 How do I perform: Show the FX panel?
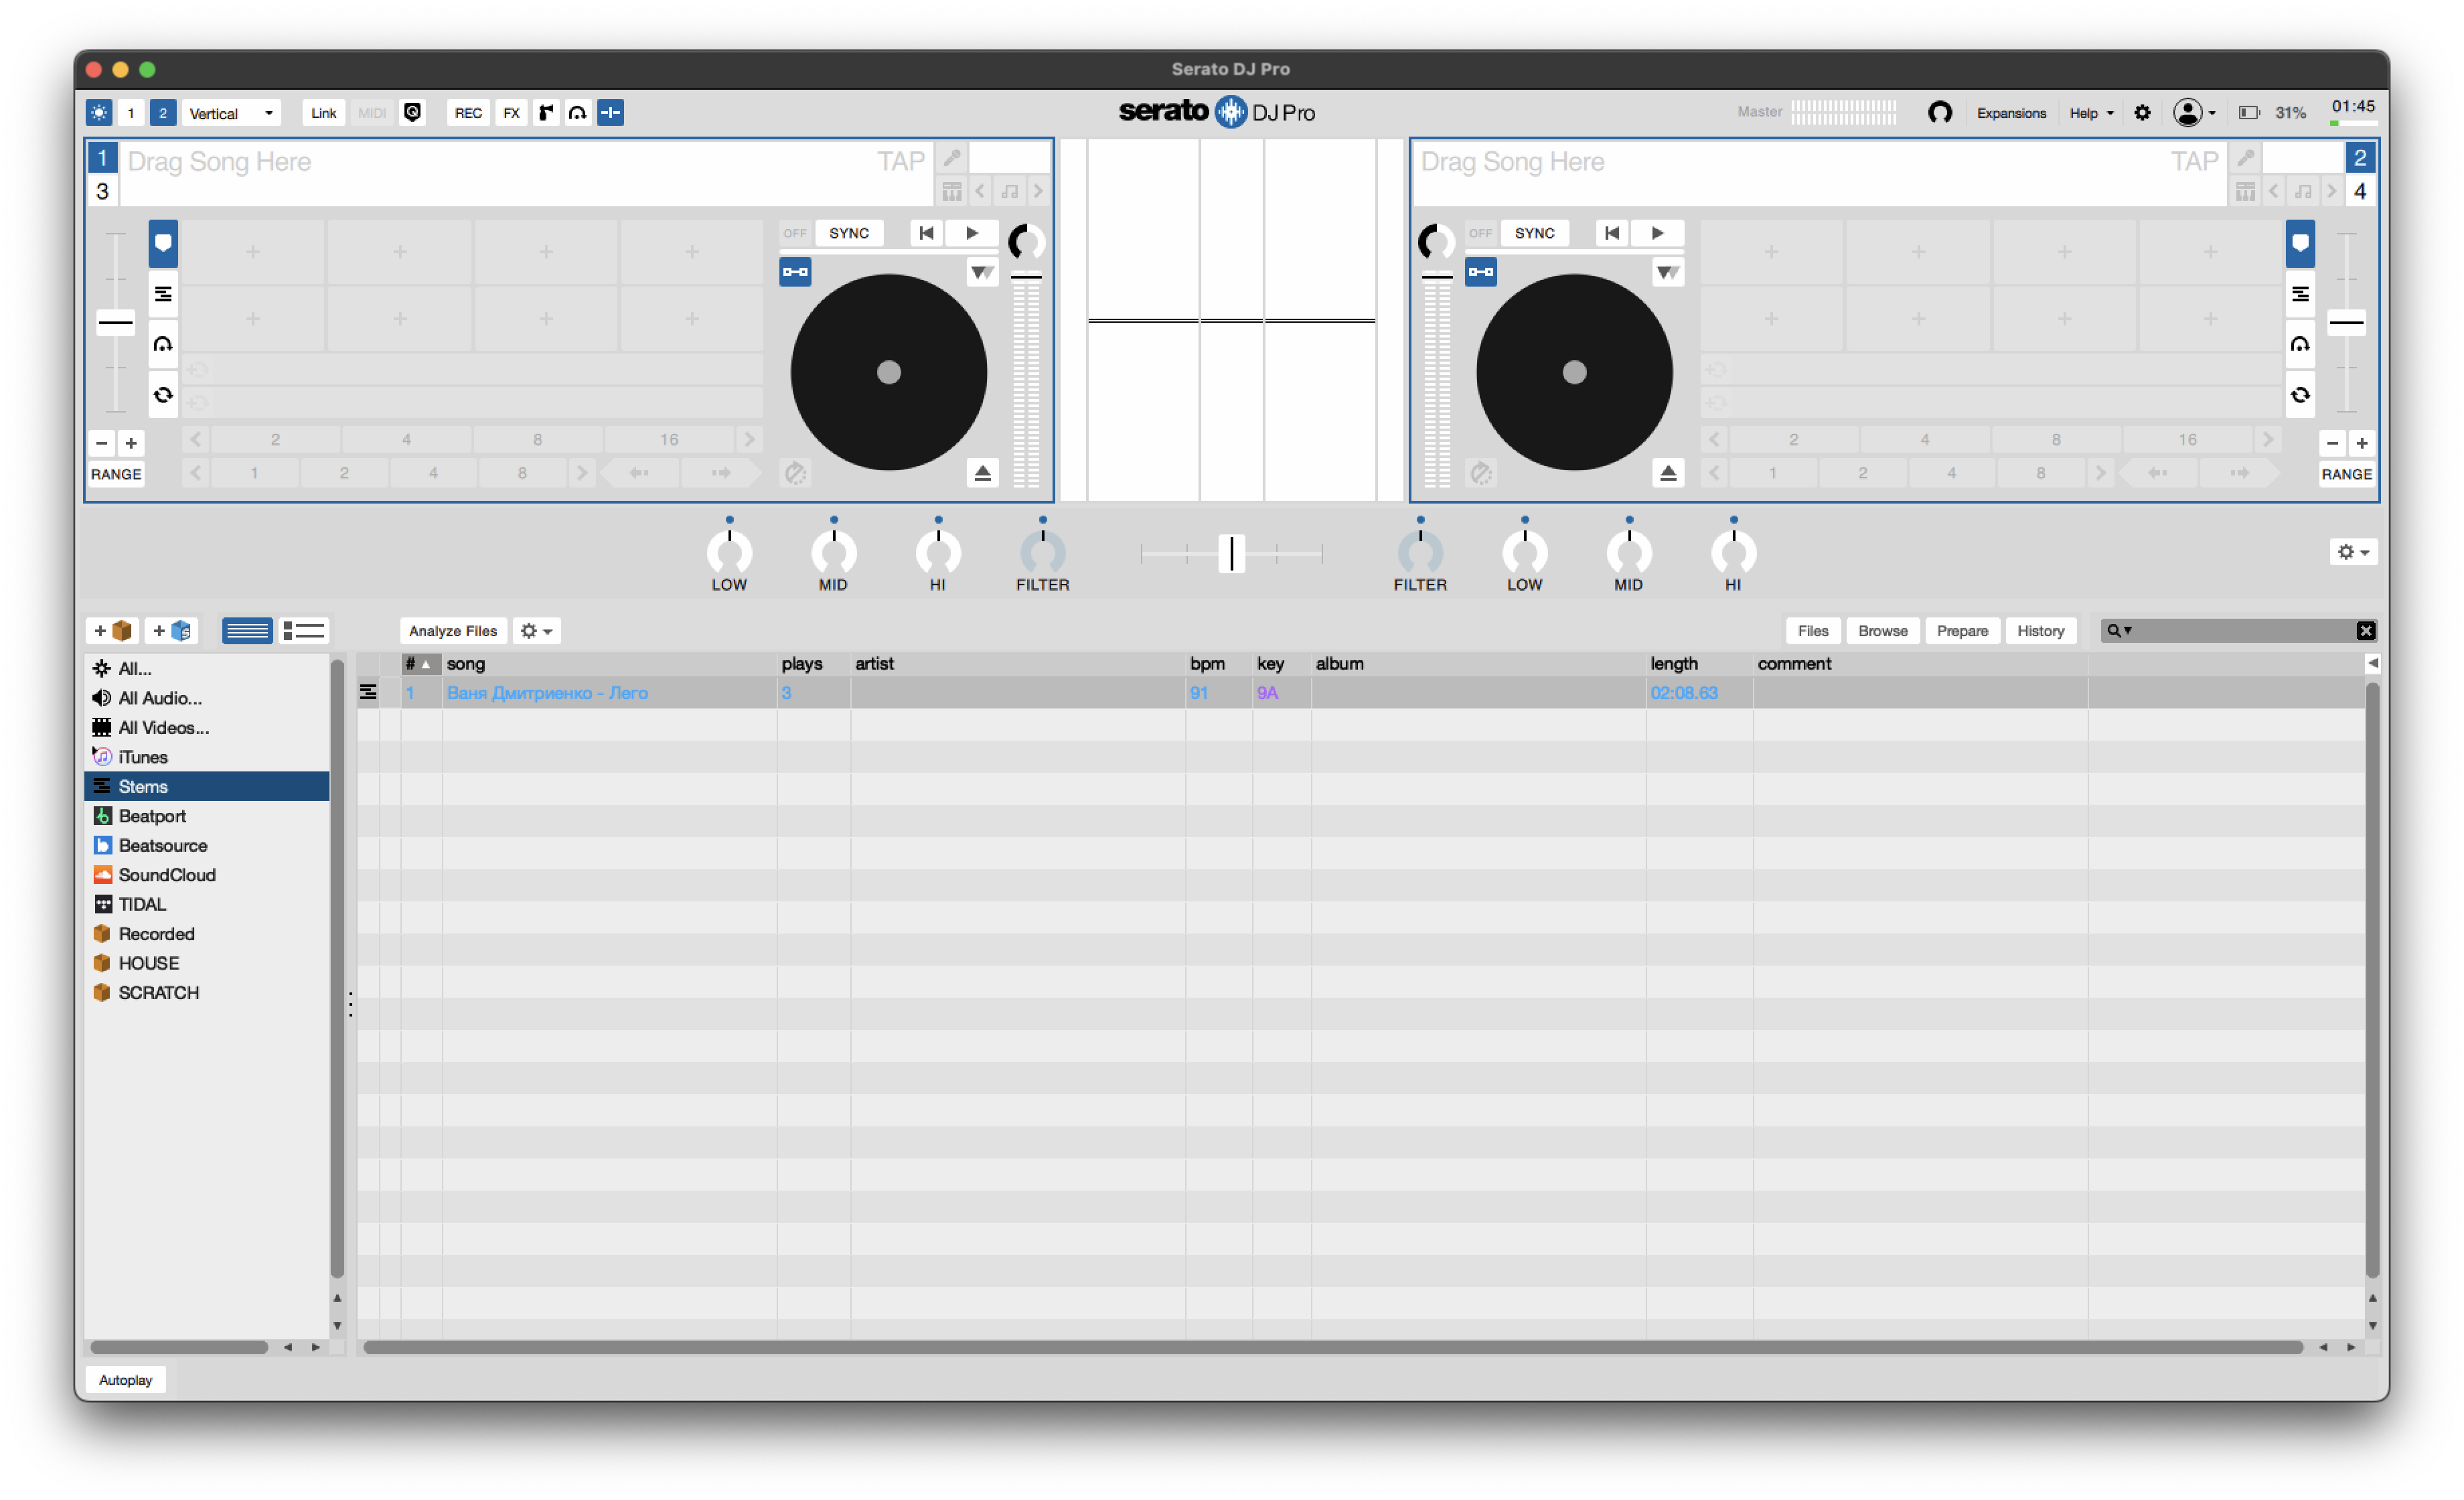511,113
